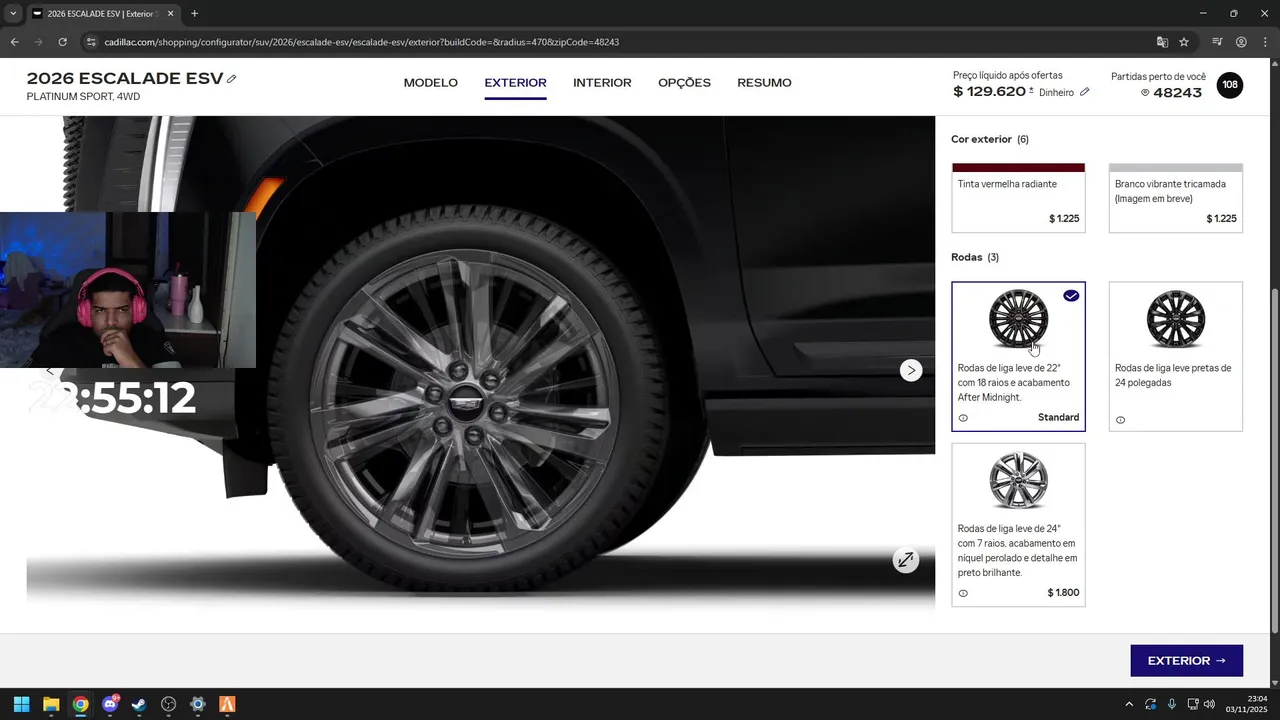Image resolution: width=1280 pixels, height=720 pixels.
Task: Open Chrome three-dot menu
Action: click(x=1264, y=42)
